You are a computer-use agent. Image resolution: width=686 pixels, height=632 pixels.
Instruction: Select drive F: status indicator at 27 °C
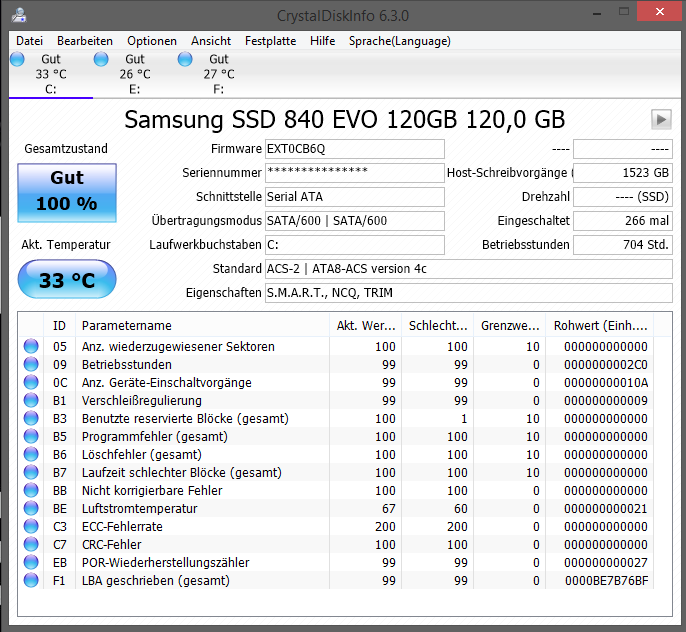[x=185, y=59]
